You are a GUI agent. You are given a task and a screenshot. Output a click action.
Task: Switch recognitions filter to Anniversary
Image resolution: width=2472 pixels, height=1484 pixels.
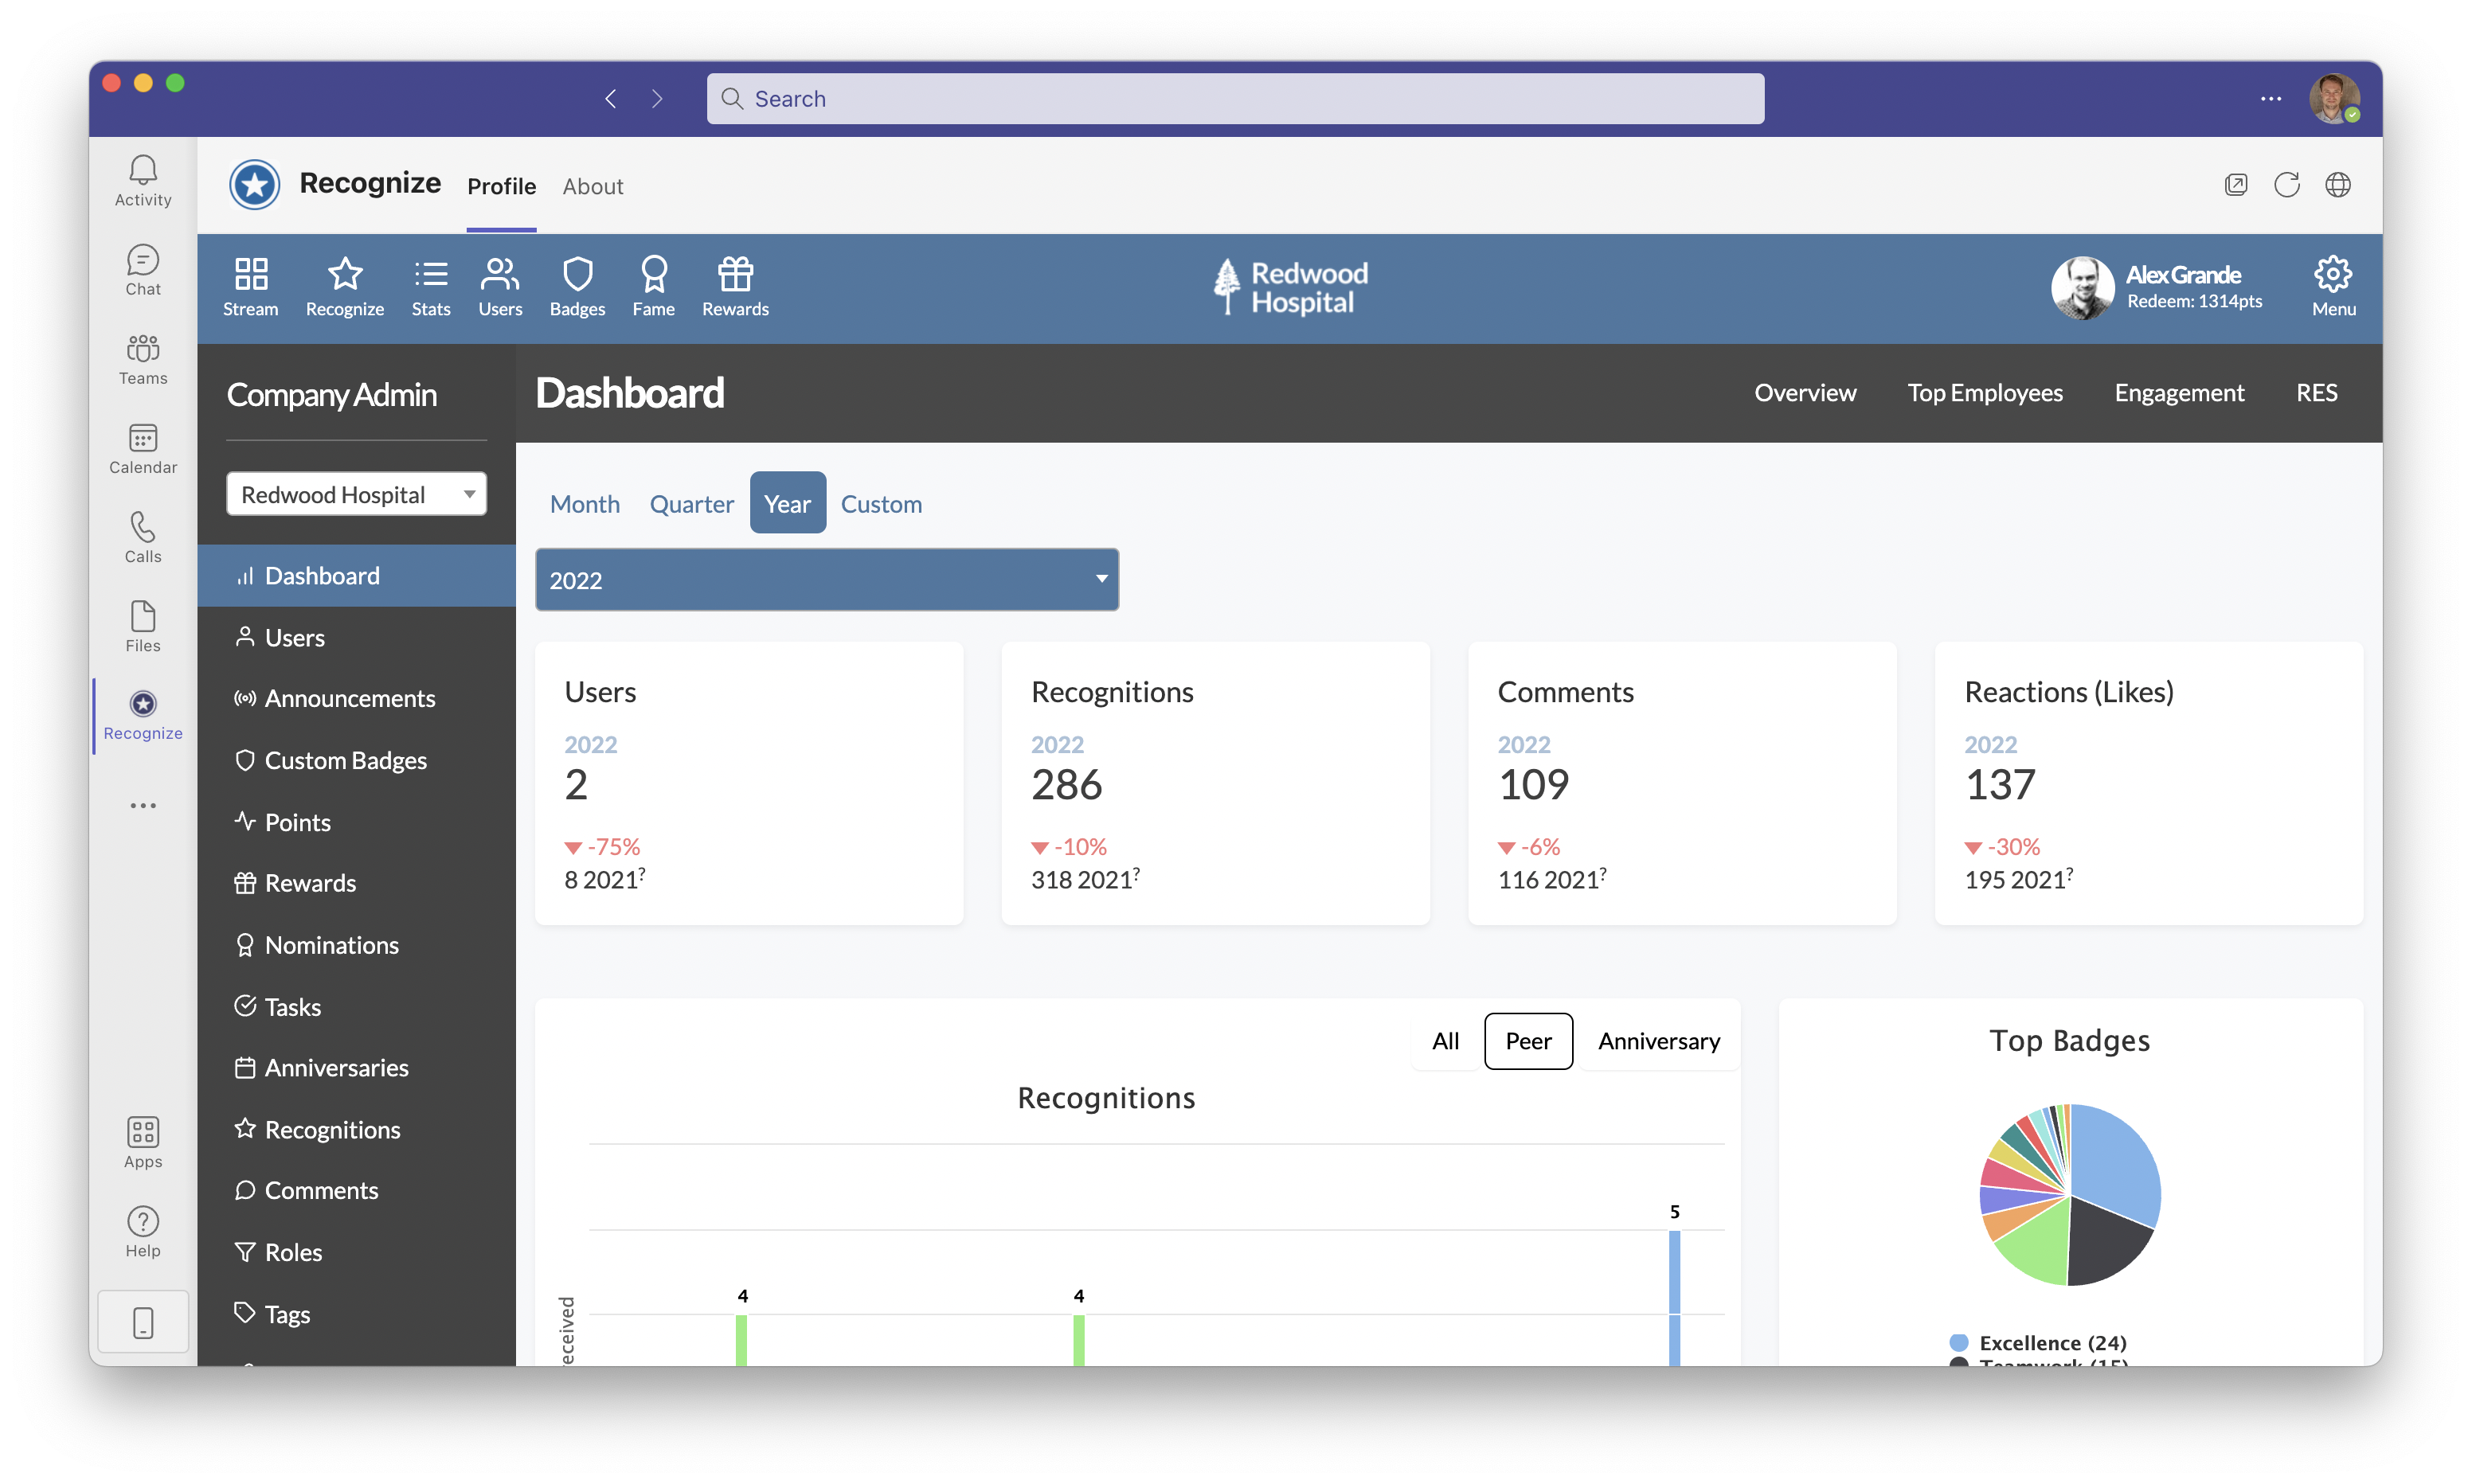point(1657,1041)
